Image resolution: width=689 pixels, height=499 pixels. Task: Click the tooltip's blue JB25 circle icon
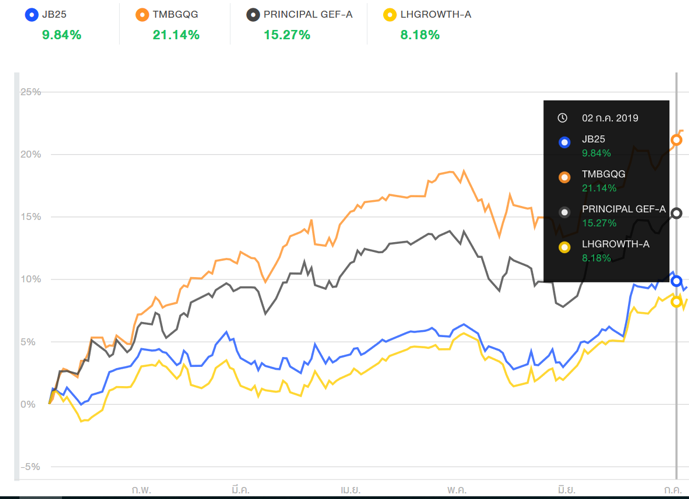[564, 141]
